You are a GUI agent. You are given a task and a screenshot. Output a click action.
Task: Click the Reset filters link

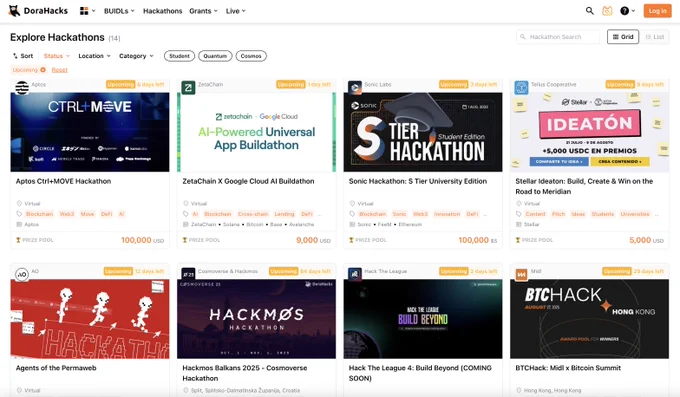(59, 70)
